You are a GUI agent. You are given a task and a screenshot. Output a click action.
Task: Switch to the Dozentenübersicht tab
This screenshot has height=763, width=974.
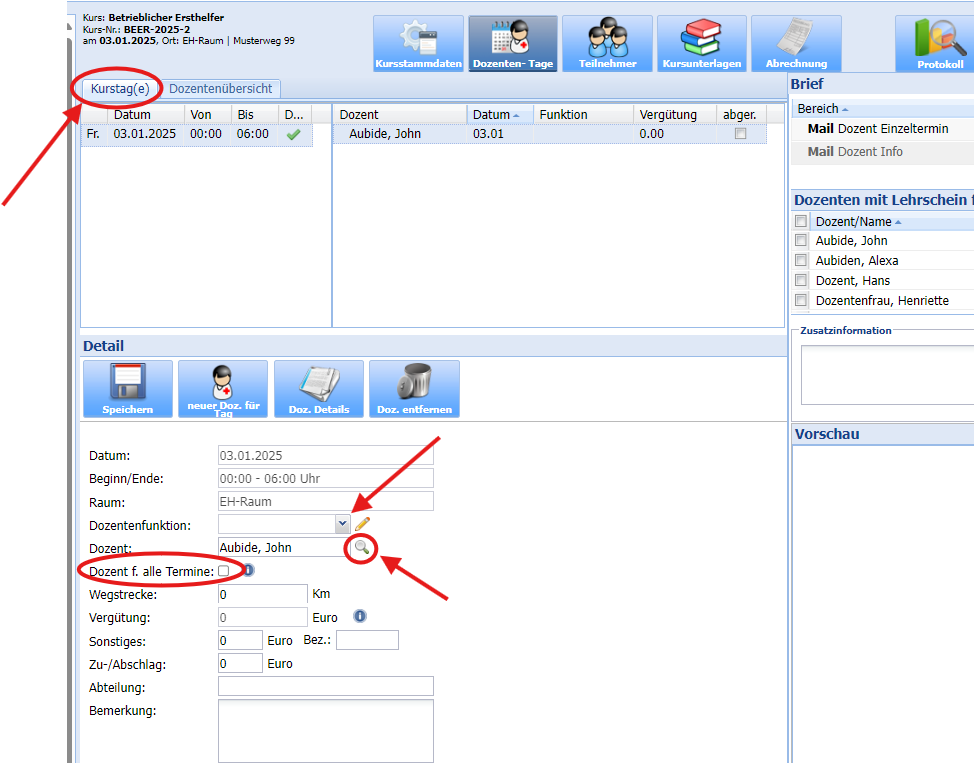[220, 89]
